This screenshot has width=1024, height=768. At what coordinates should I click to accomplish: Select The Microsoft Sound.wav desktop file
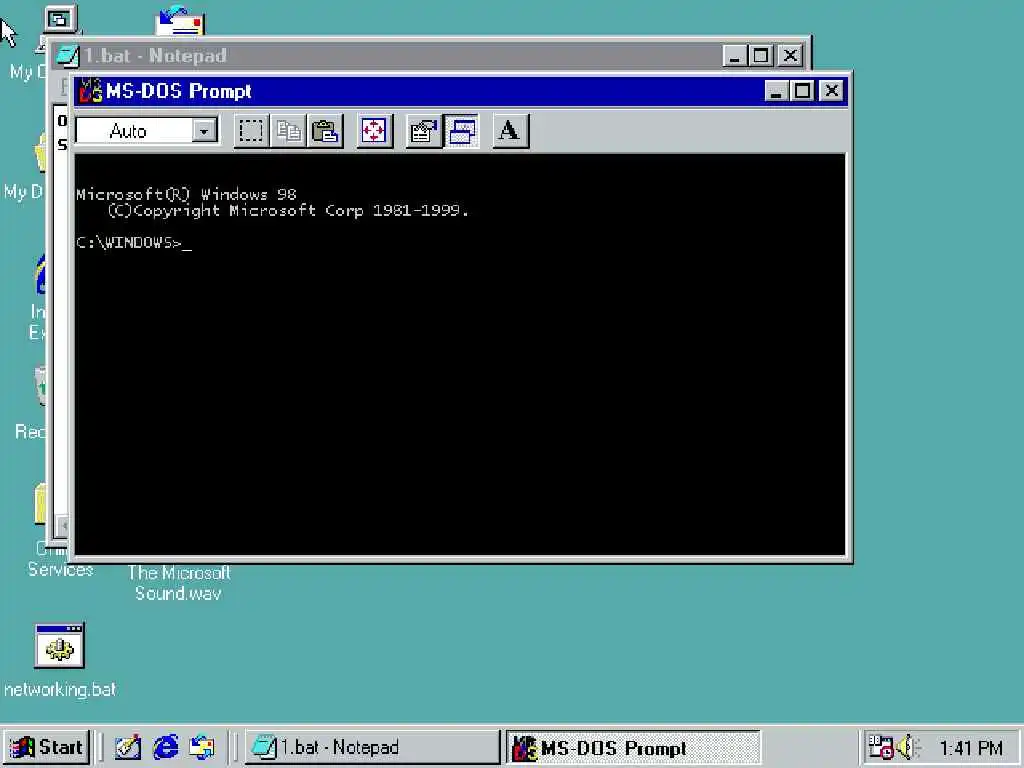pos(178,583)
